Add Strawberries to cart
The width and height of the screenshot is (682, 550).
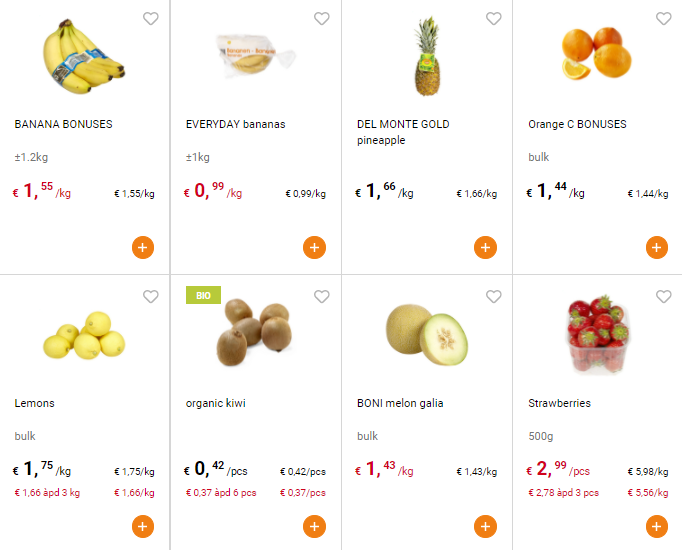(x=657, y=527)
